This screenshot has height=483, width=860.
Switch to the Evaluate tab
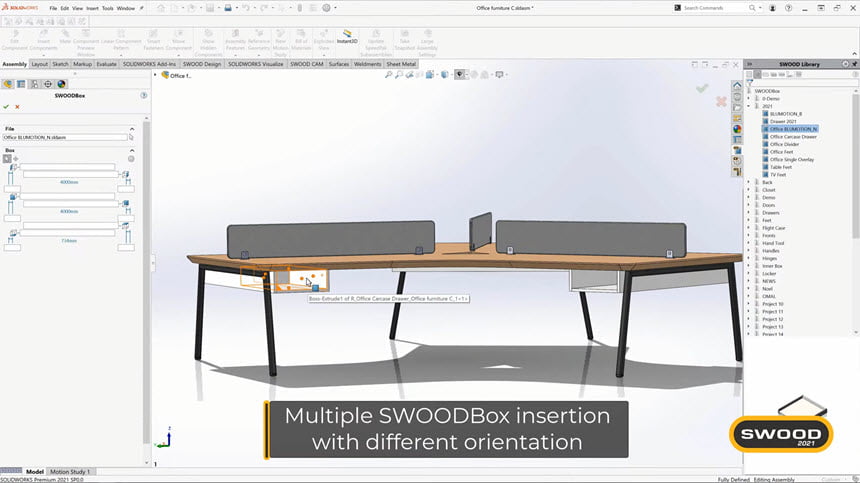click(x=106, y=64)
